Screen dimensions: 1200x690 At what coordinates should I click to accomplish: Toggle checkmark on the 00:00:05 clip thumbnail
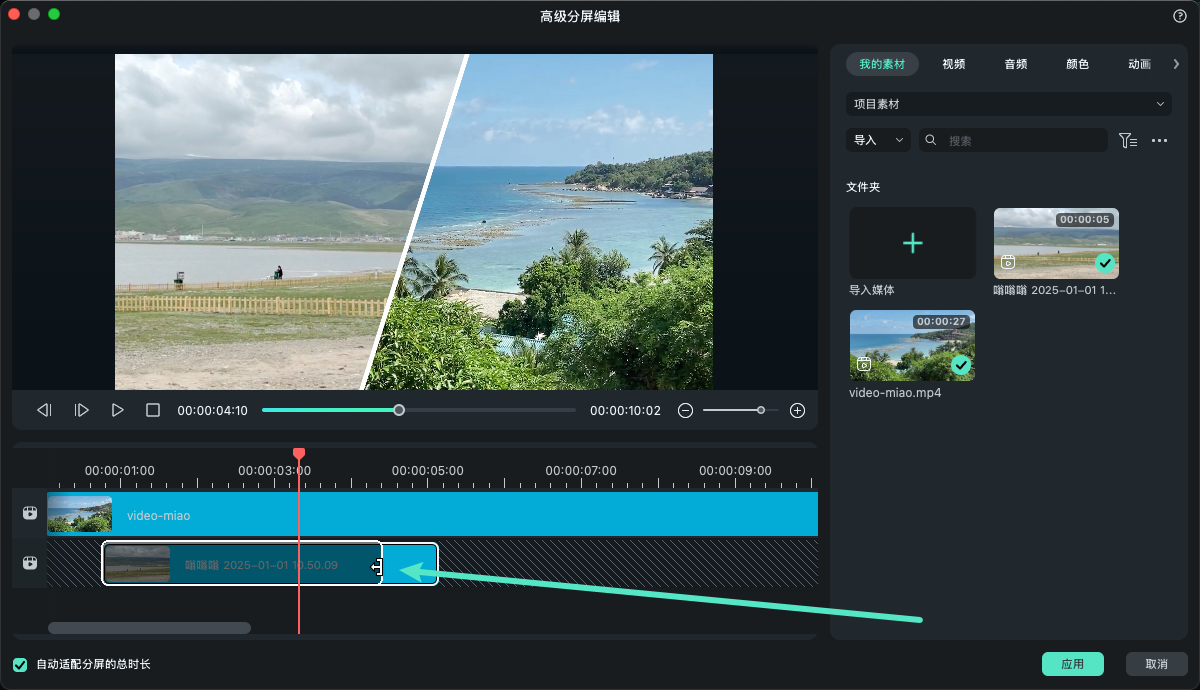1105,263
